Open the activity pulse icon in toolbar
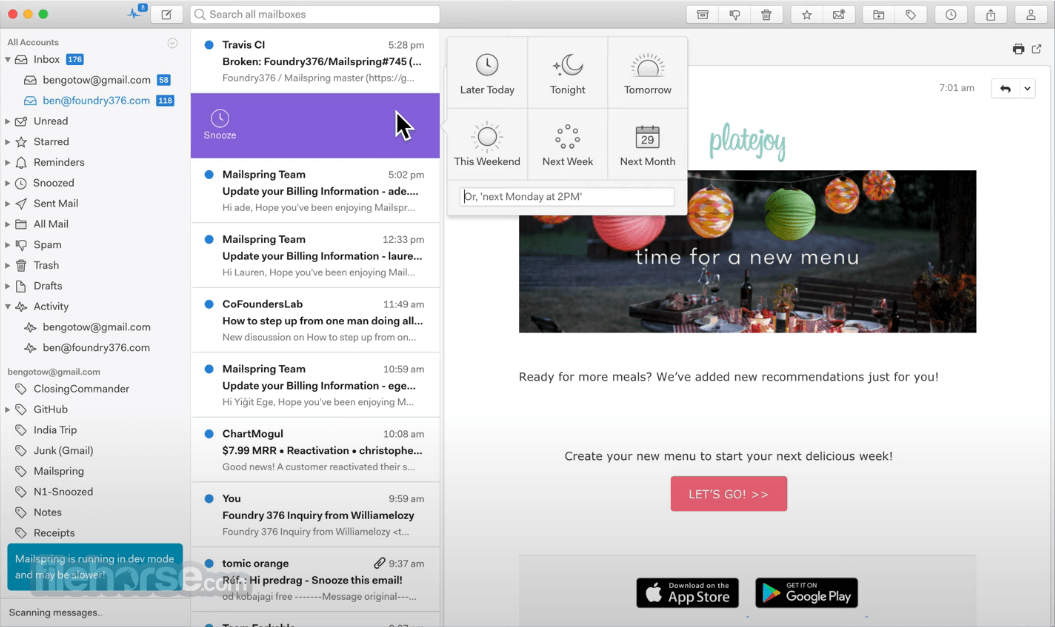The image size is (1055, 627). [136, 13]
